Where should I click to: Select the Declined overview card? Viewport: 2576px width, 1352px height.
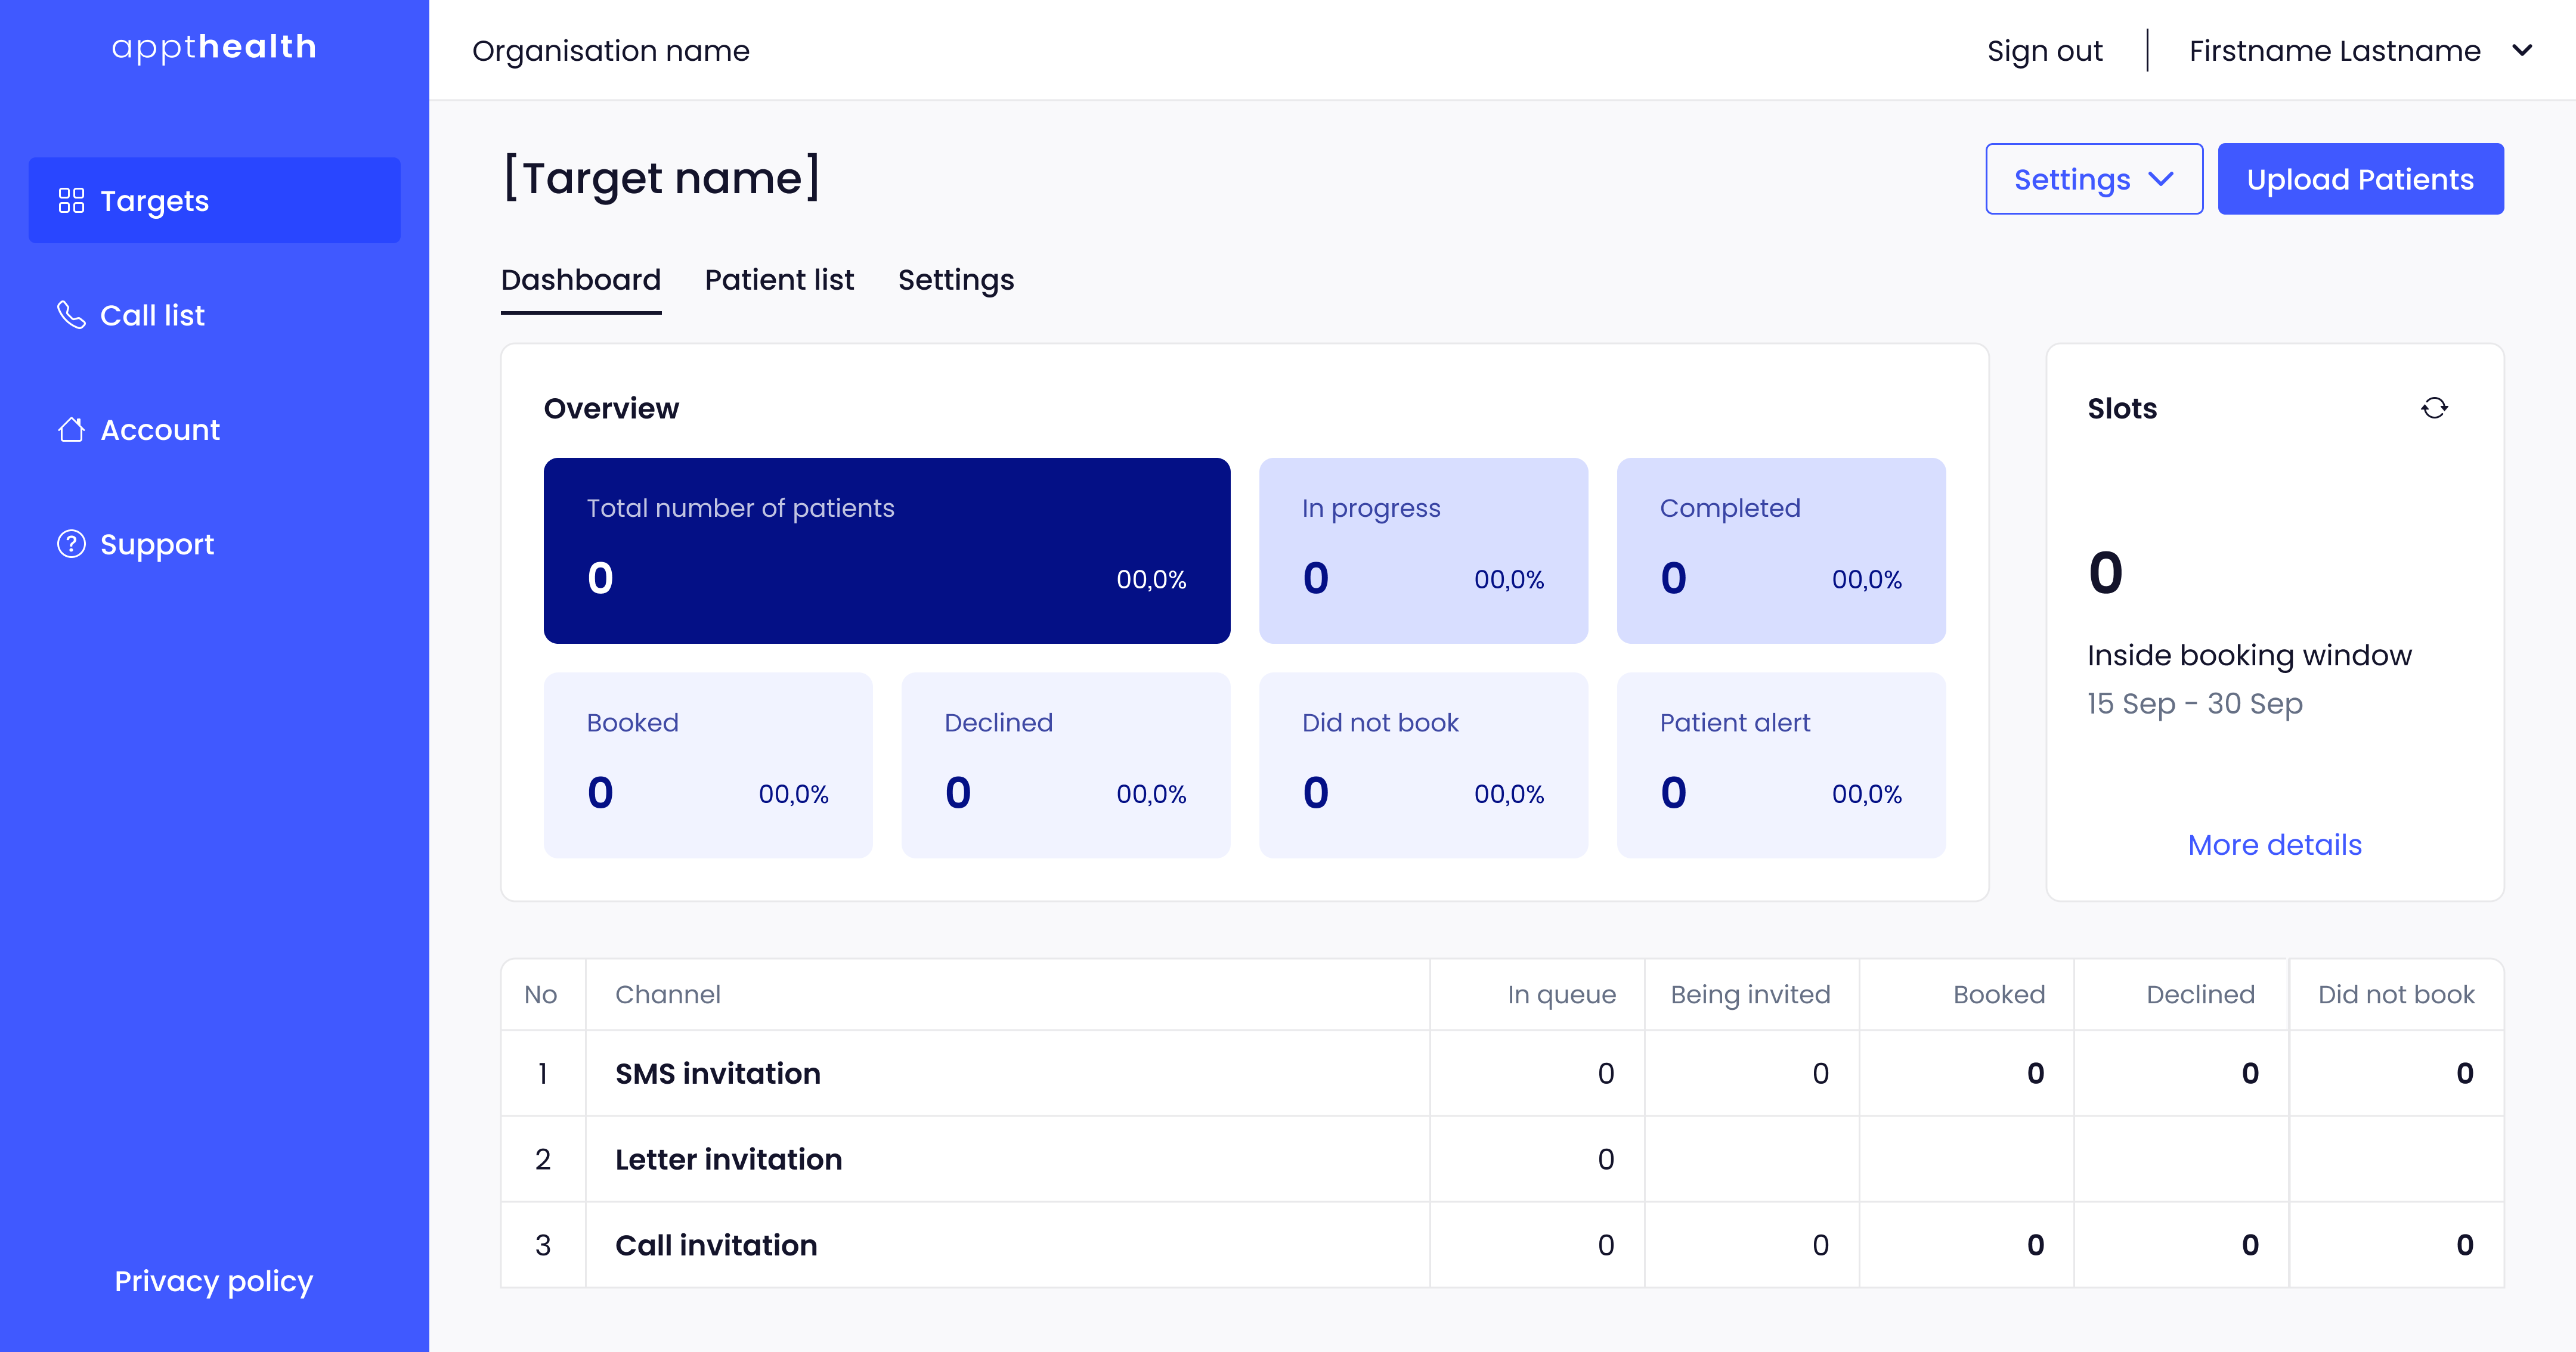tap(1066, 765)
